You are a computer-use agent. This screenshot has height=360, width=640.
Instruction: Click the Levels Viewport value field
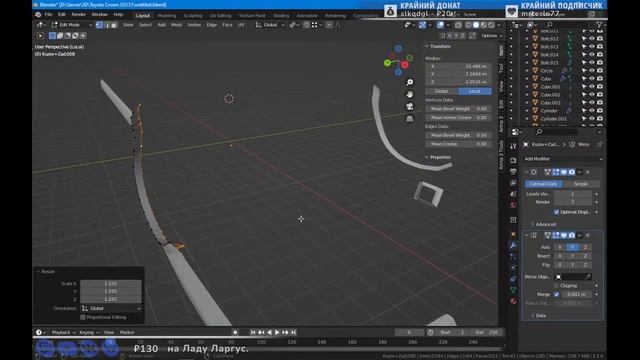tap(573, 194)
